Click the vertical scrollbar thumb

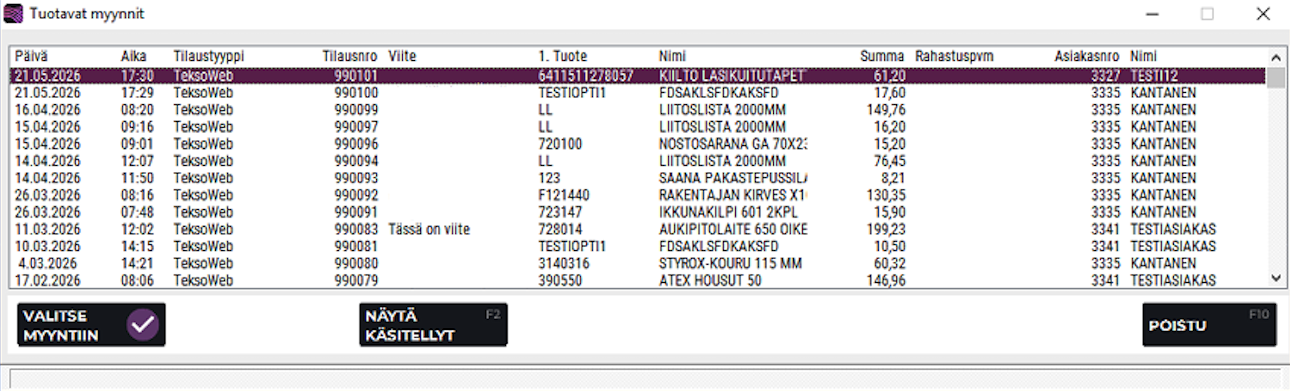[x=1275, y=78]
